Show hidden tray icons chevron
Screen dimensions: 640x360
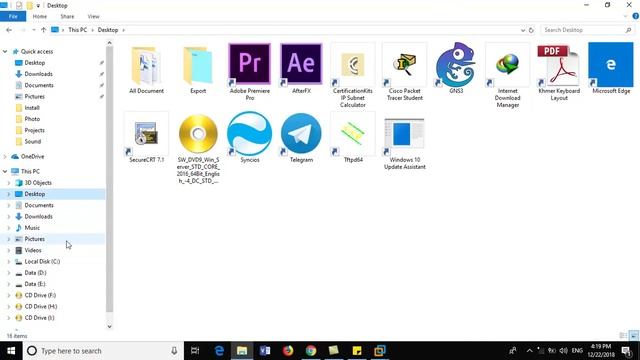pos(529,351)
